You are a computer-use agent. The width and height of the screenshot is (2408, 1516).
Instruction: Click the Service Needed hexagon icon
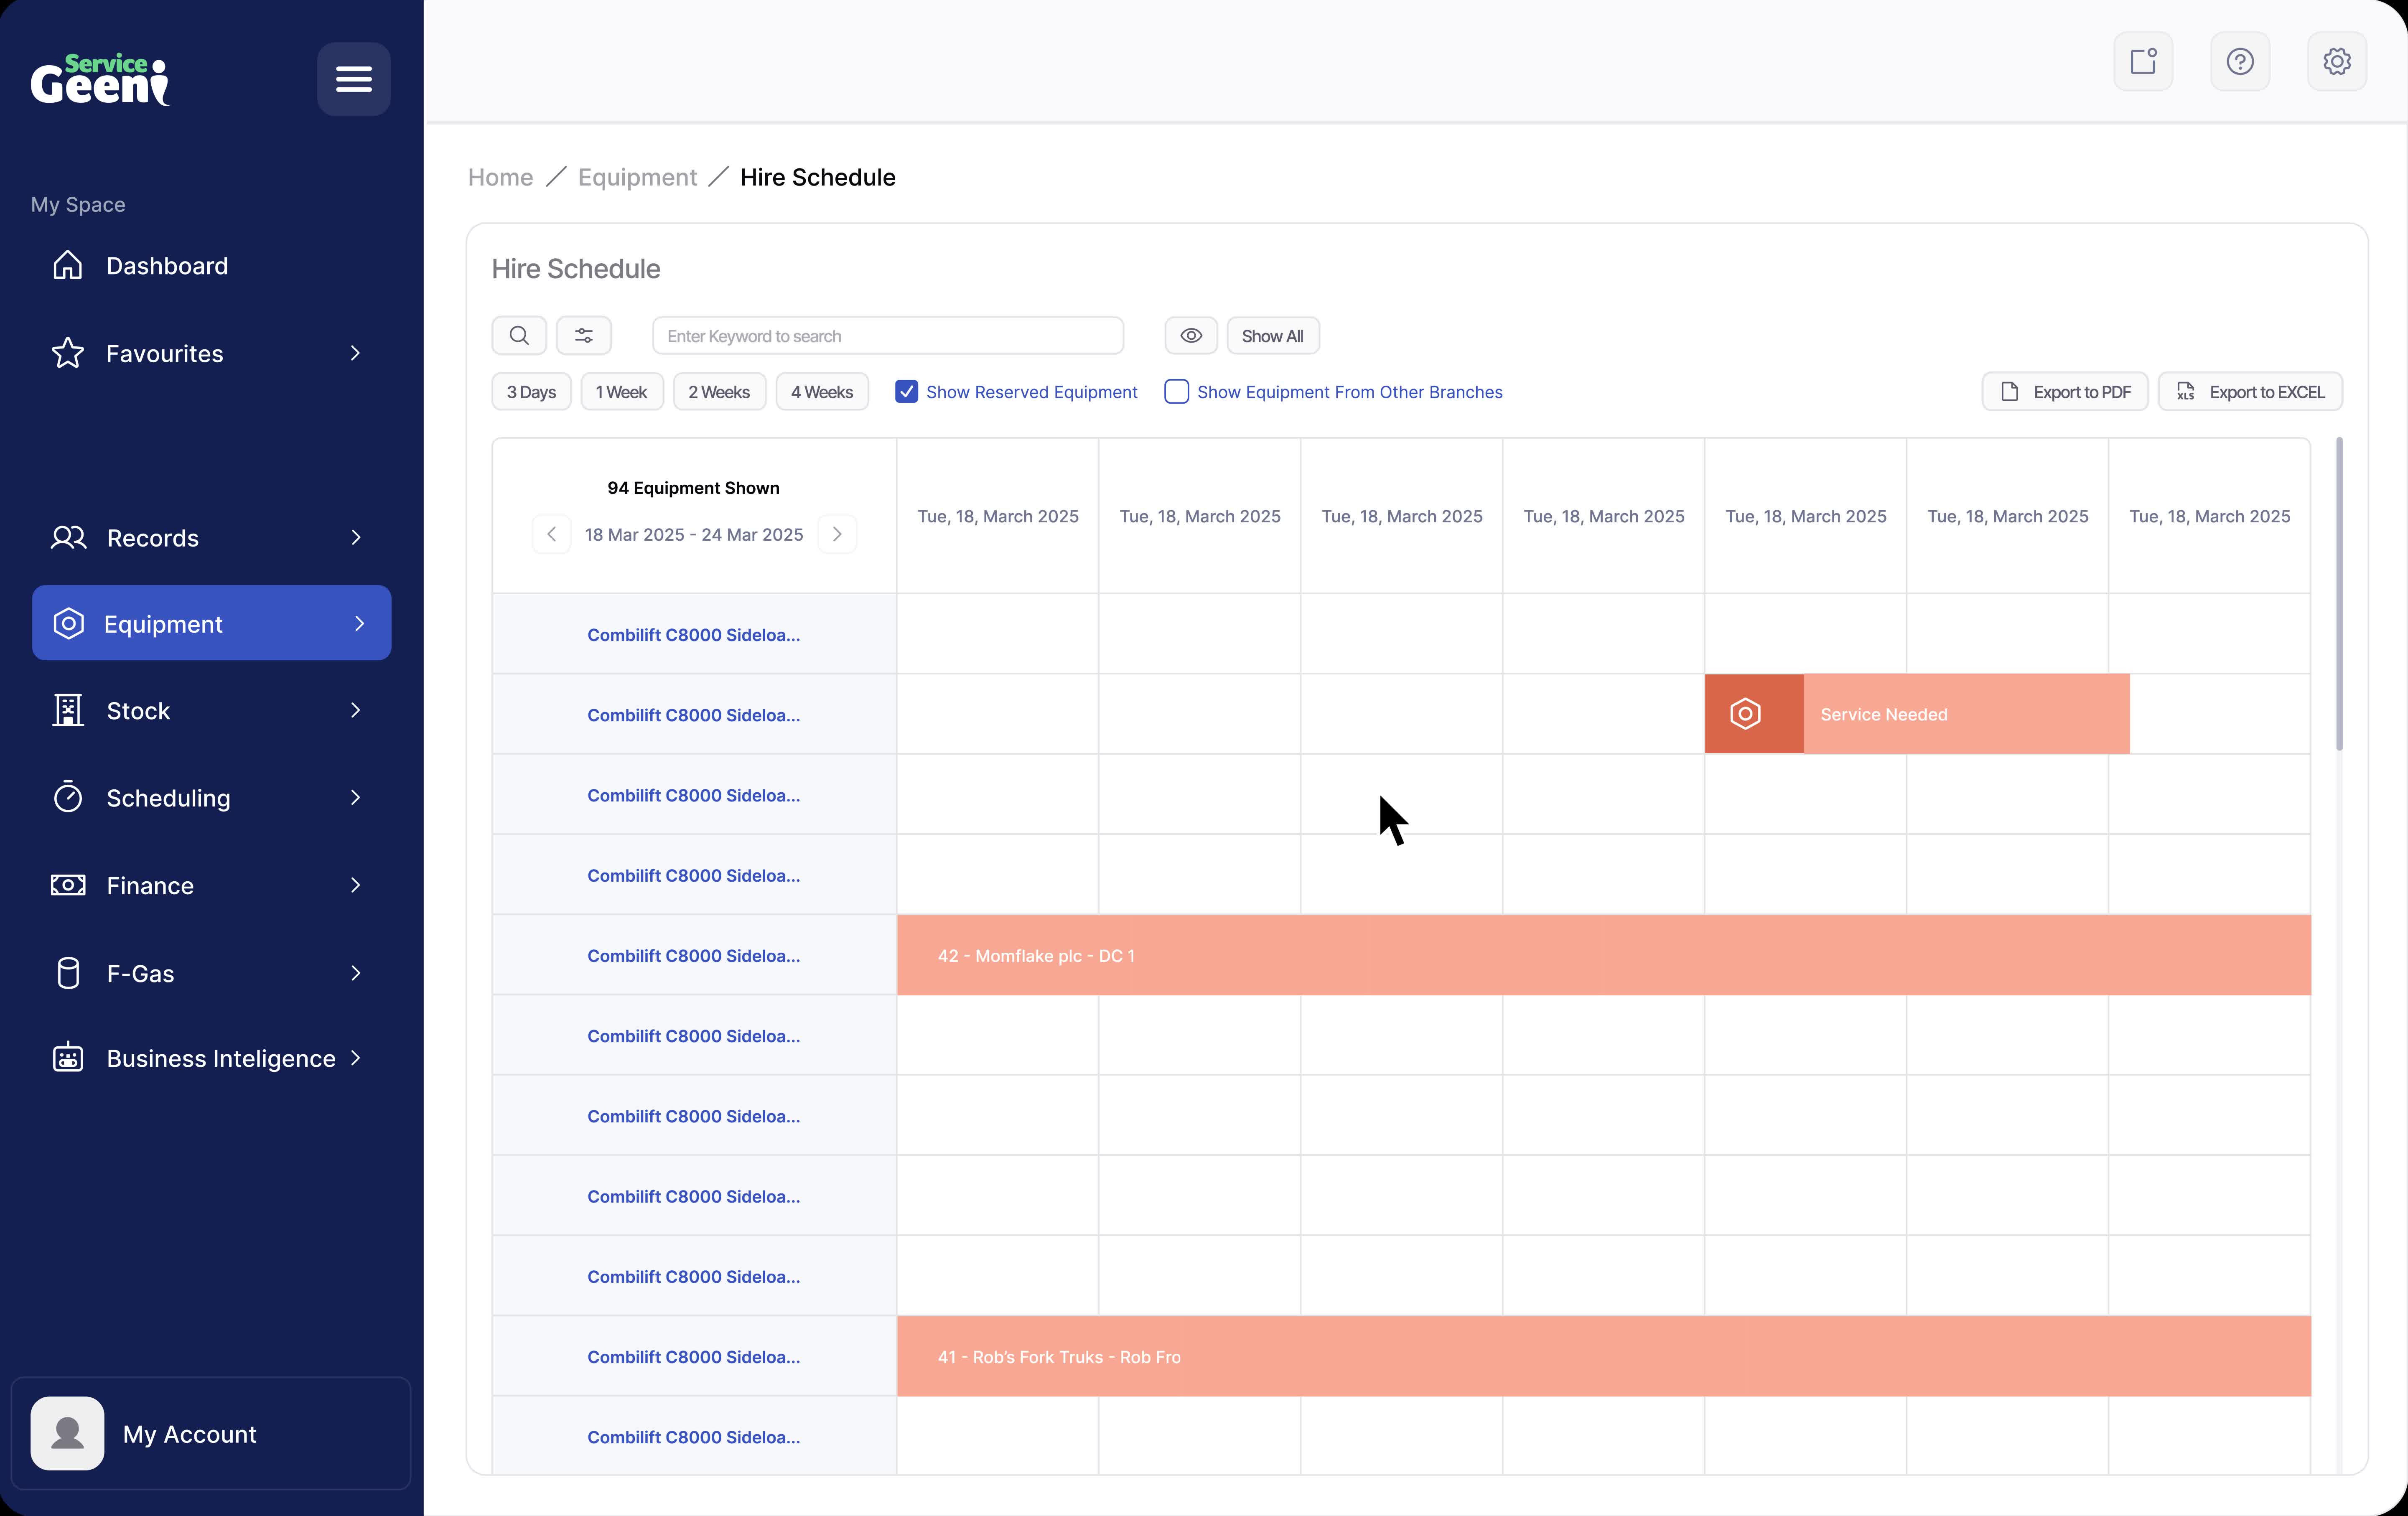pyautogui.click(x=1745, y=714)
